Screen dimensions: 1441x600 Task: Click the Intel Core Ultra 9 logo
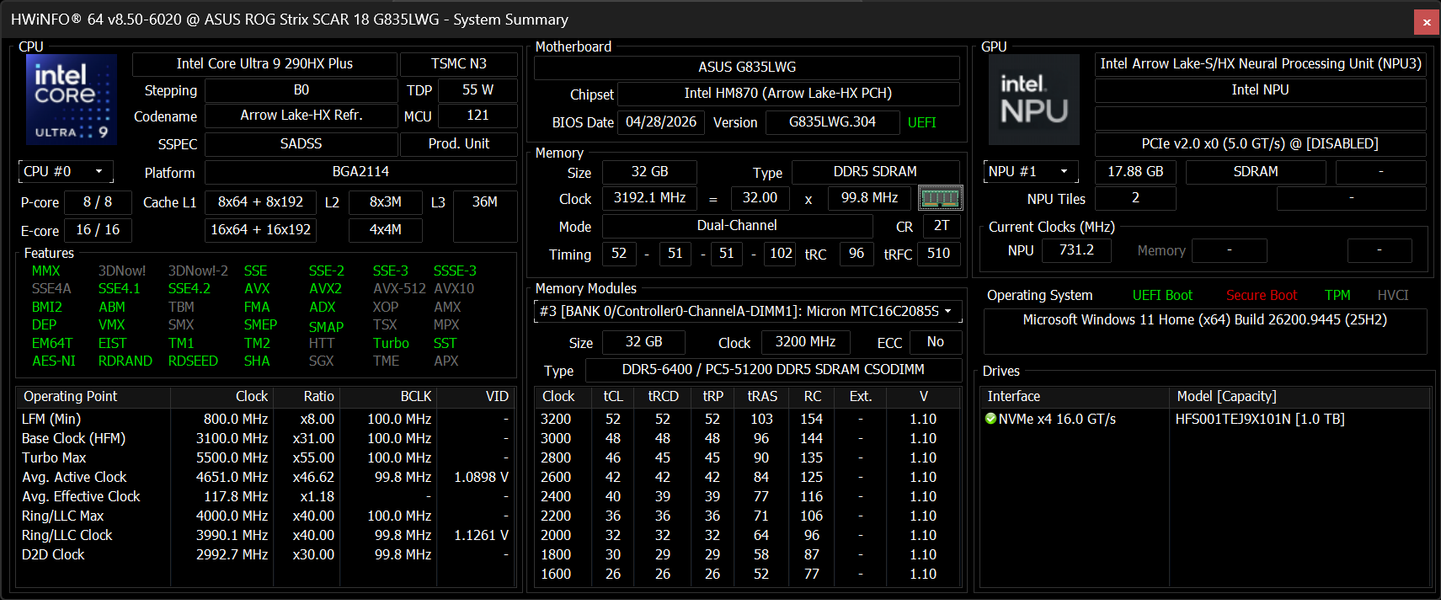pos(71,100)
